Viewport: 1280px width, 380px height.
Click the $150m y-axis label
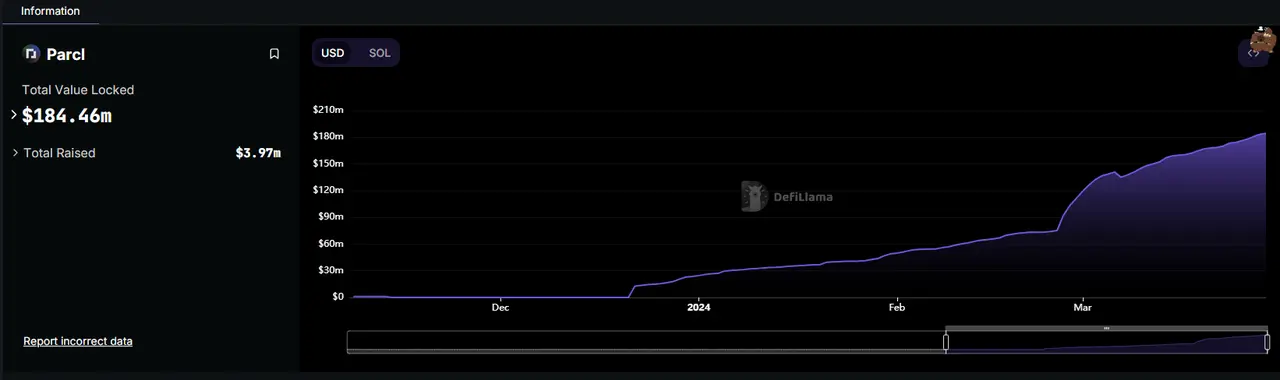click(x=328, y=163)
